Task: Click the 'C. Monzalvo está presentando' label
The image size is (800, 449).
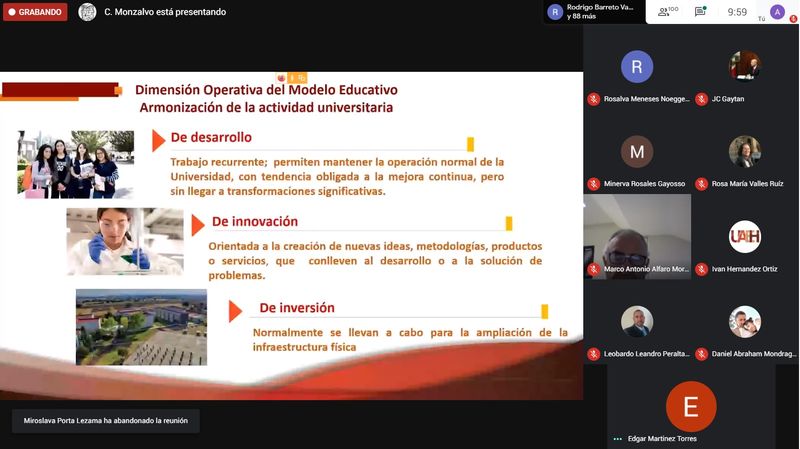Action: [165, 12]
